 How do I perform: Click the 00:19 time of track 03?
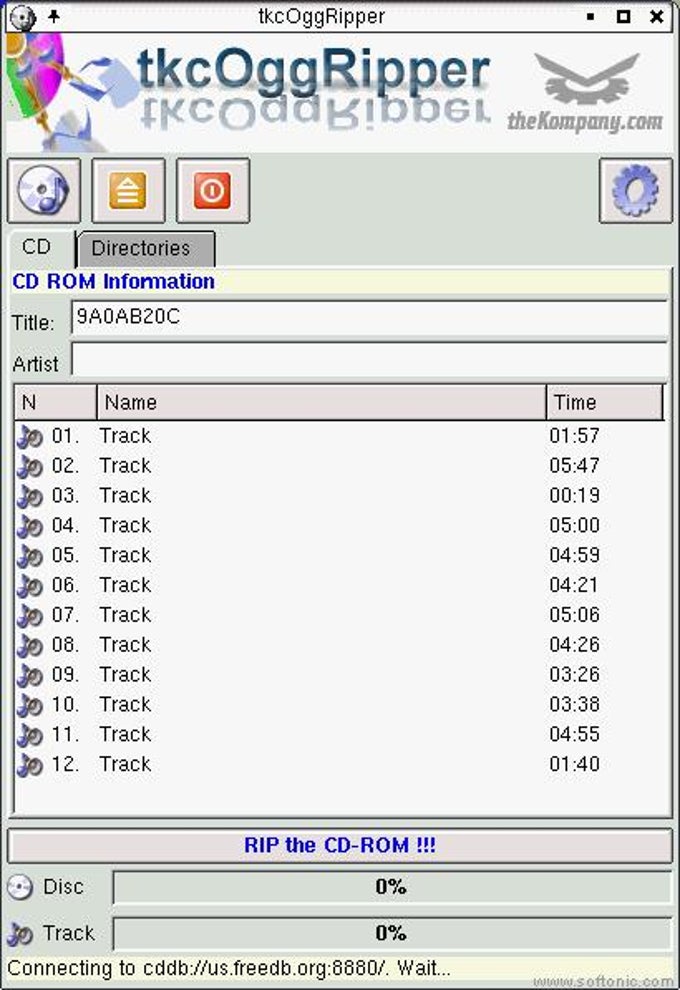click(x=574, y=495)
